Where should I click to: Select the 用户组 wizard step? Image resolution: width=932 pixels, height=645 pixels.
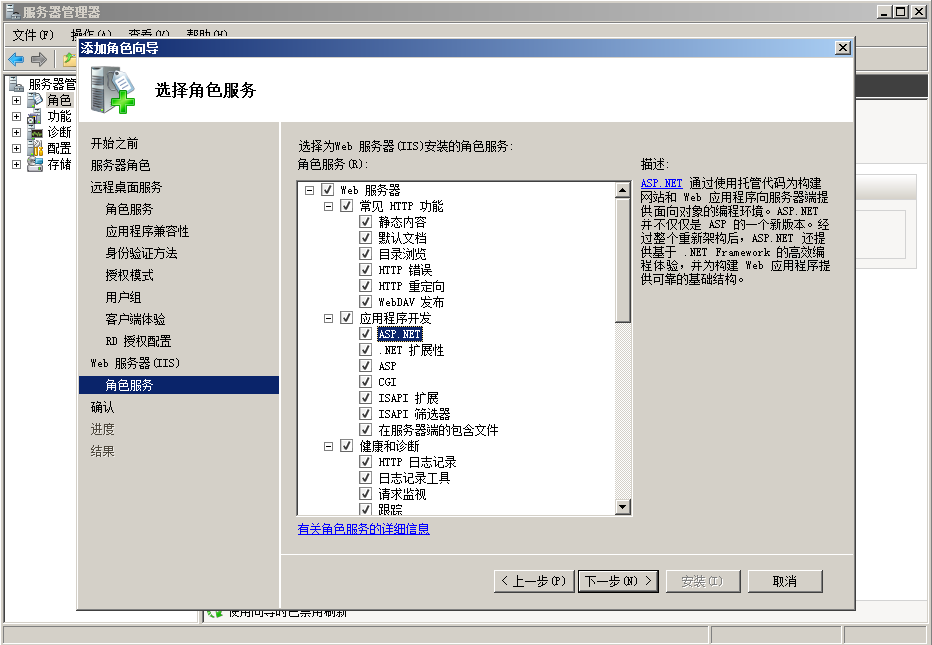pyautogui.click(x=123, y=297)
